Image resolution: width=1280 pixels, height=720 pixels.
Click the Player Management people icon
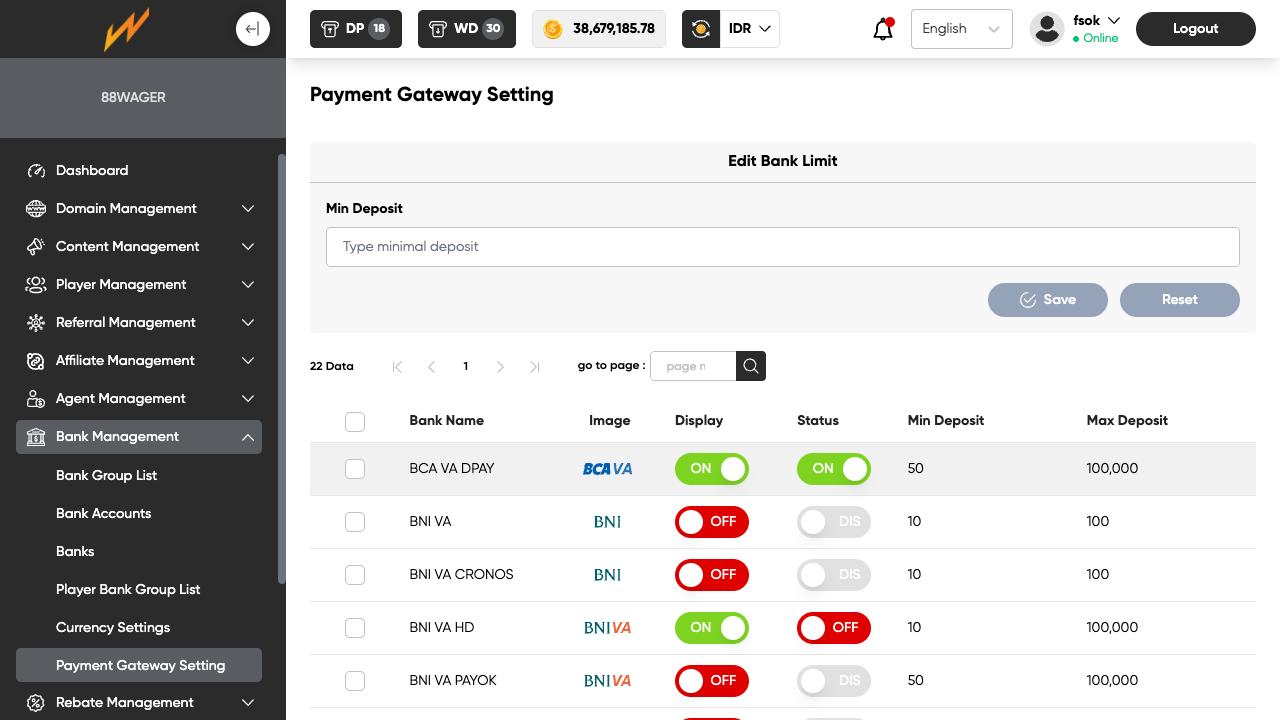[x=36, y=285]
